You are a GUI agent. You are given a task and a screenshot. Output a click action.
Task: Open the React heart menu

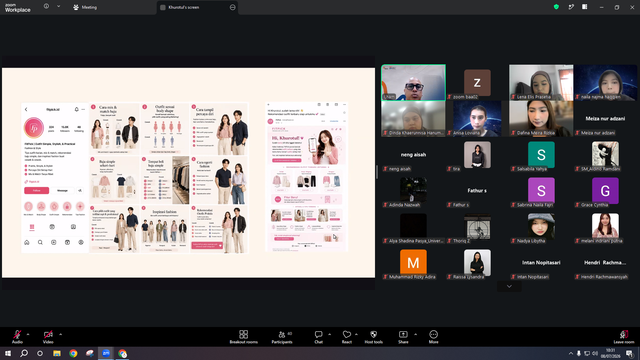click(347, 337)
